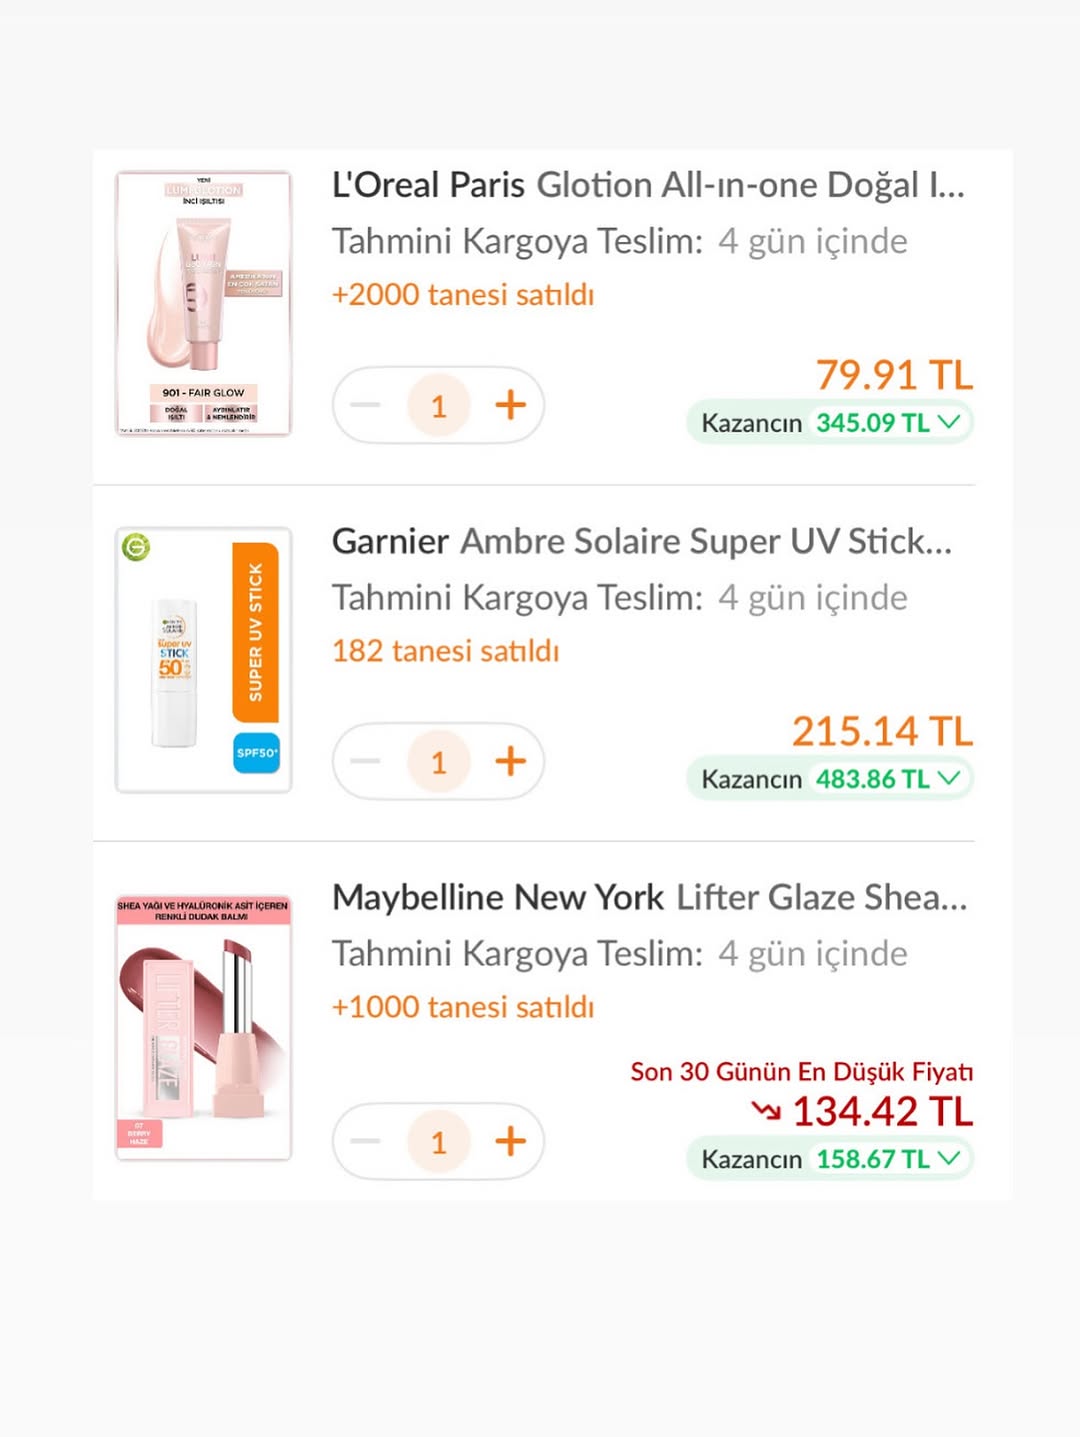Decrease L'Oreal Paris Glotion quantity with minus
The width and height of the screenshot is (1080, 1437).
point(366,405)
